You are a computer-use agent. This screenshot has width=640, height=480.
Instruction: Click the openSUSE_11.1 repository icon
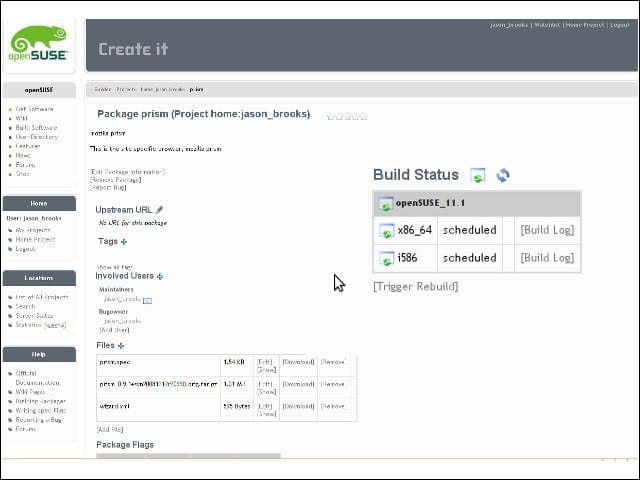(385, 204)
